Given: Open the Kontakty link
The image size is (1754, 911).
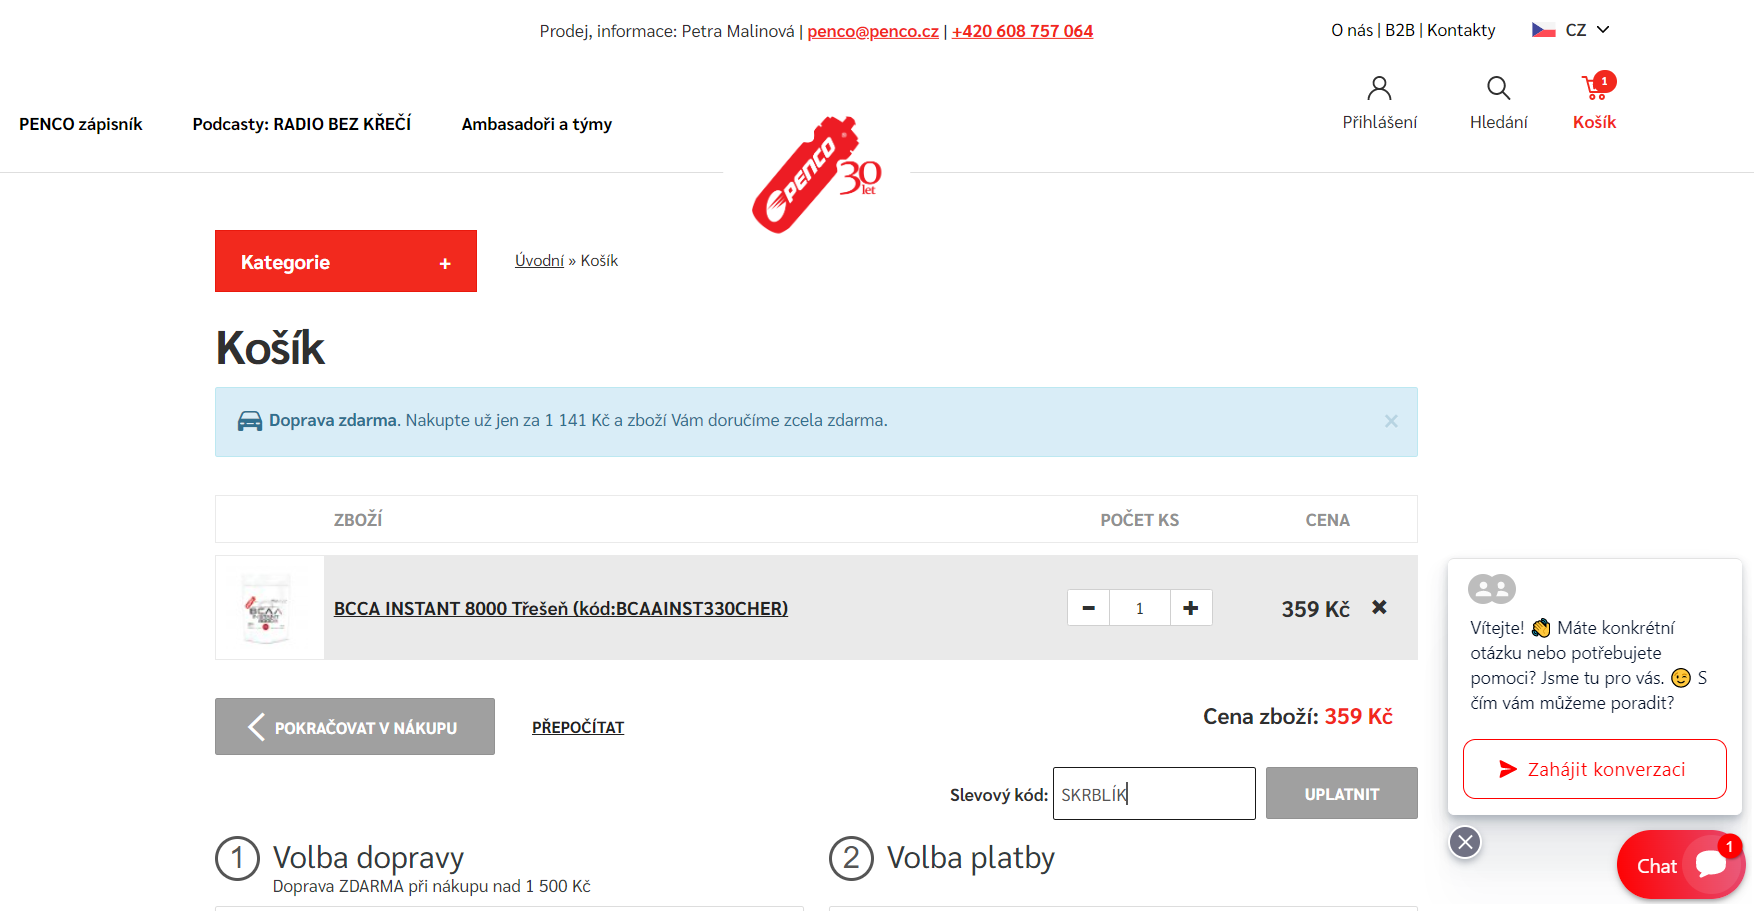Looking at the screenshot, I should click(x=1461, y=30).
